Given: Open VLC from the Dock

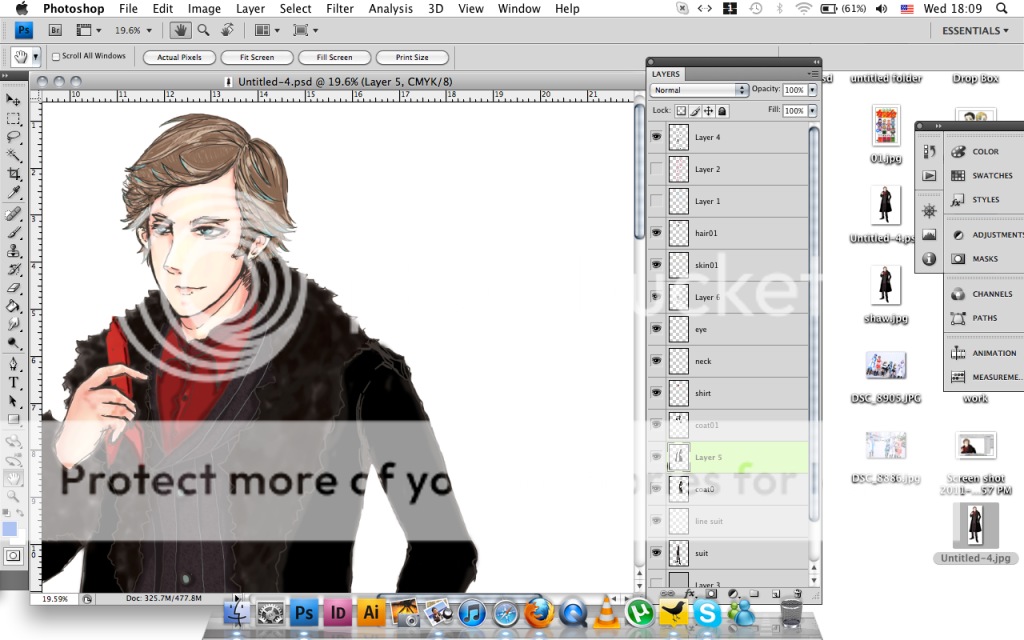Looking at the screenshot, I should (x=606, y=613).
